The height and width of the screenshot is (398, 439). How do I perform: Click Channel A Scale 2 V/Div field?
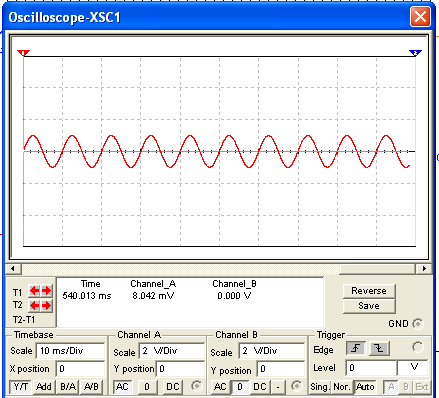[x=171, y=351]
